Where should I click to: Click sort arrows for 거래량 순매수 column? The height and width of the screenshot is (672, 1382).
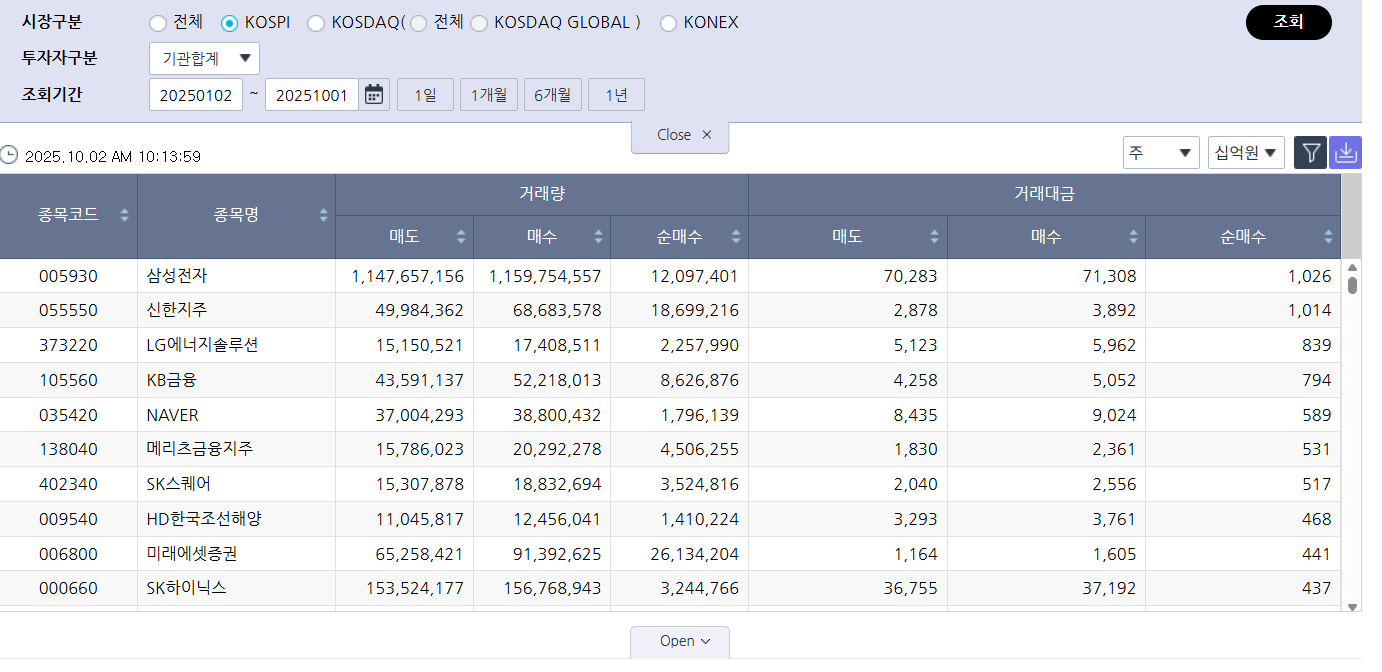pos(736,237)
